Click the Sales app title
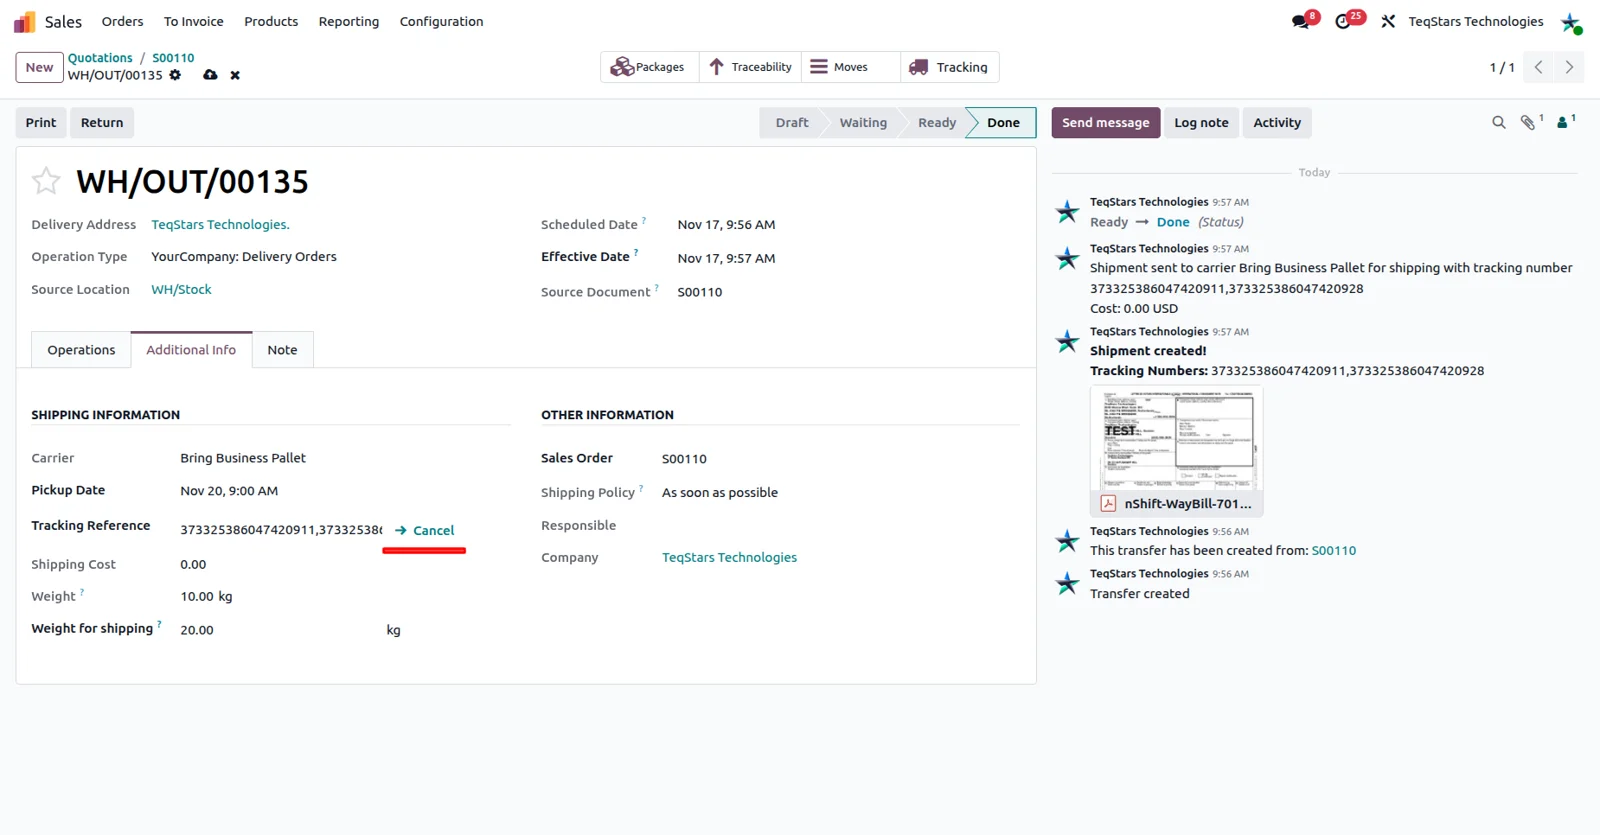This screenshot has width=1600, height=835. click(63, 22)
